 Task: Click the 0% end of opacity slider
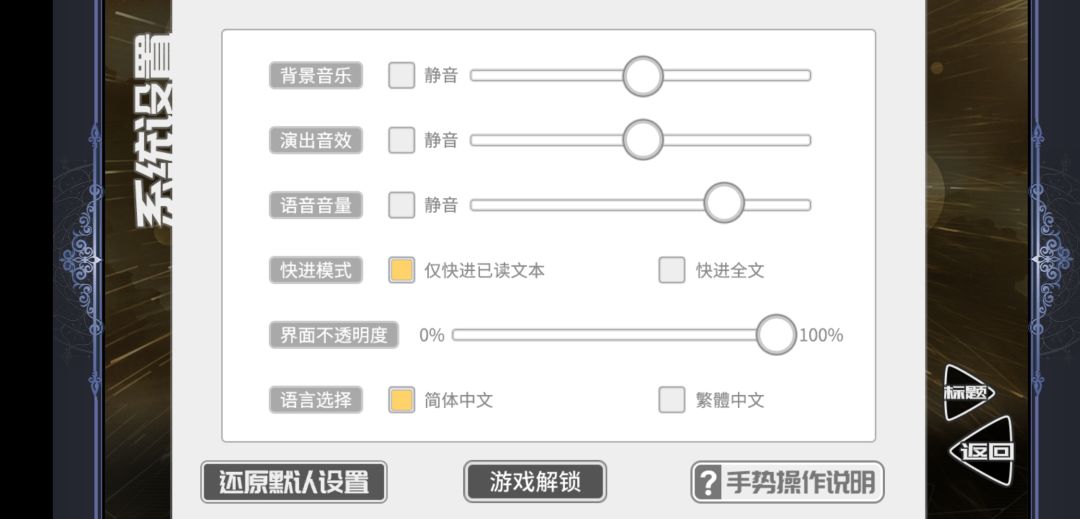[x=432, y=336]
